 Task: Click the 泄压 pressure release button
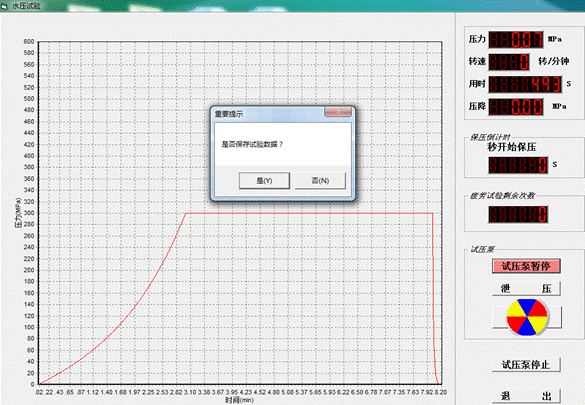[526, 289]
